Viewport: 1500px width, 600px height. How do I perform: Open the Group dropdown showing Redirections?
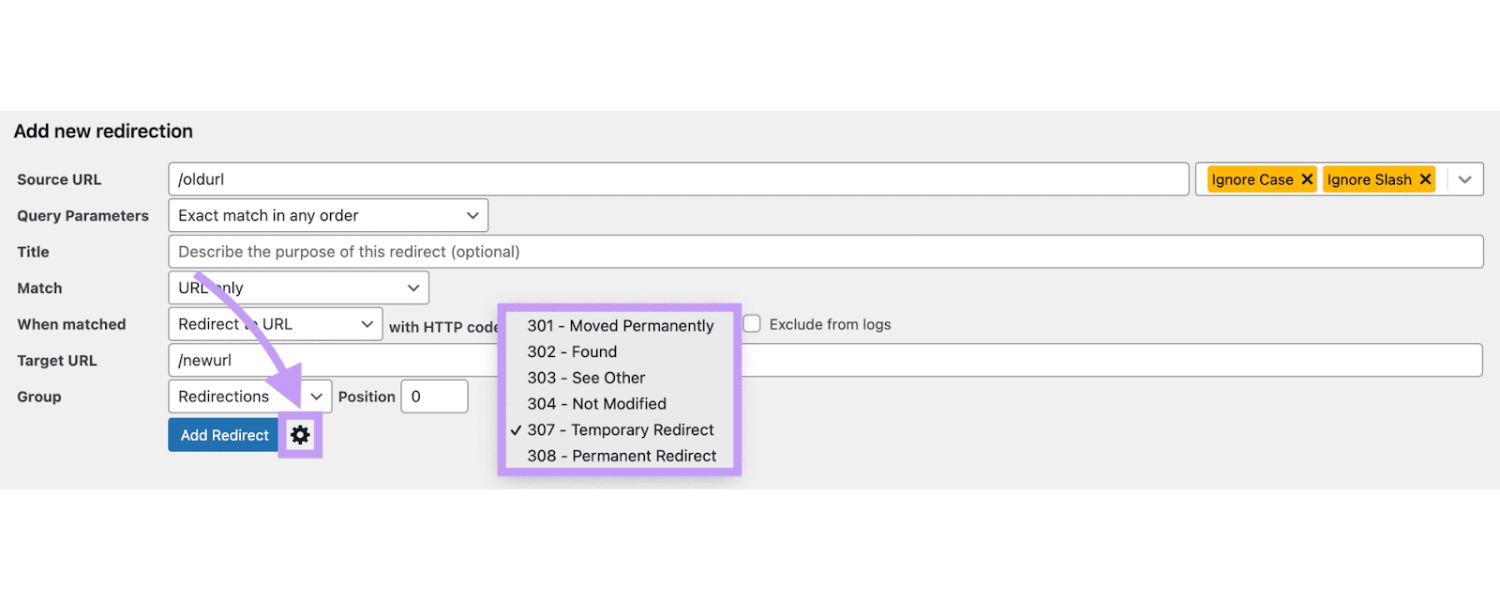[249, 396]
